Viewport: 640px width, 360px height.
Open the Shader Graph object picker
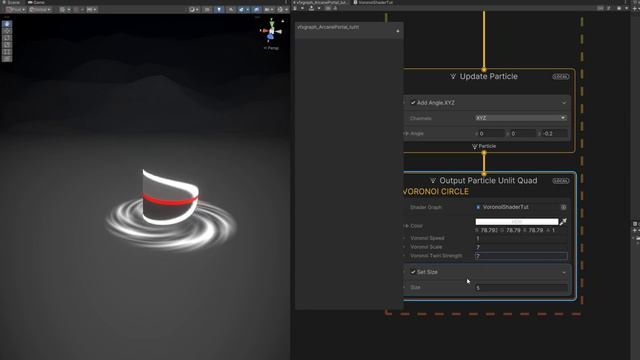click(564, 207)
